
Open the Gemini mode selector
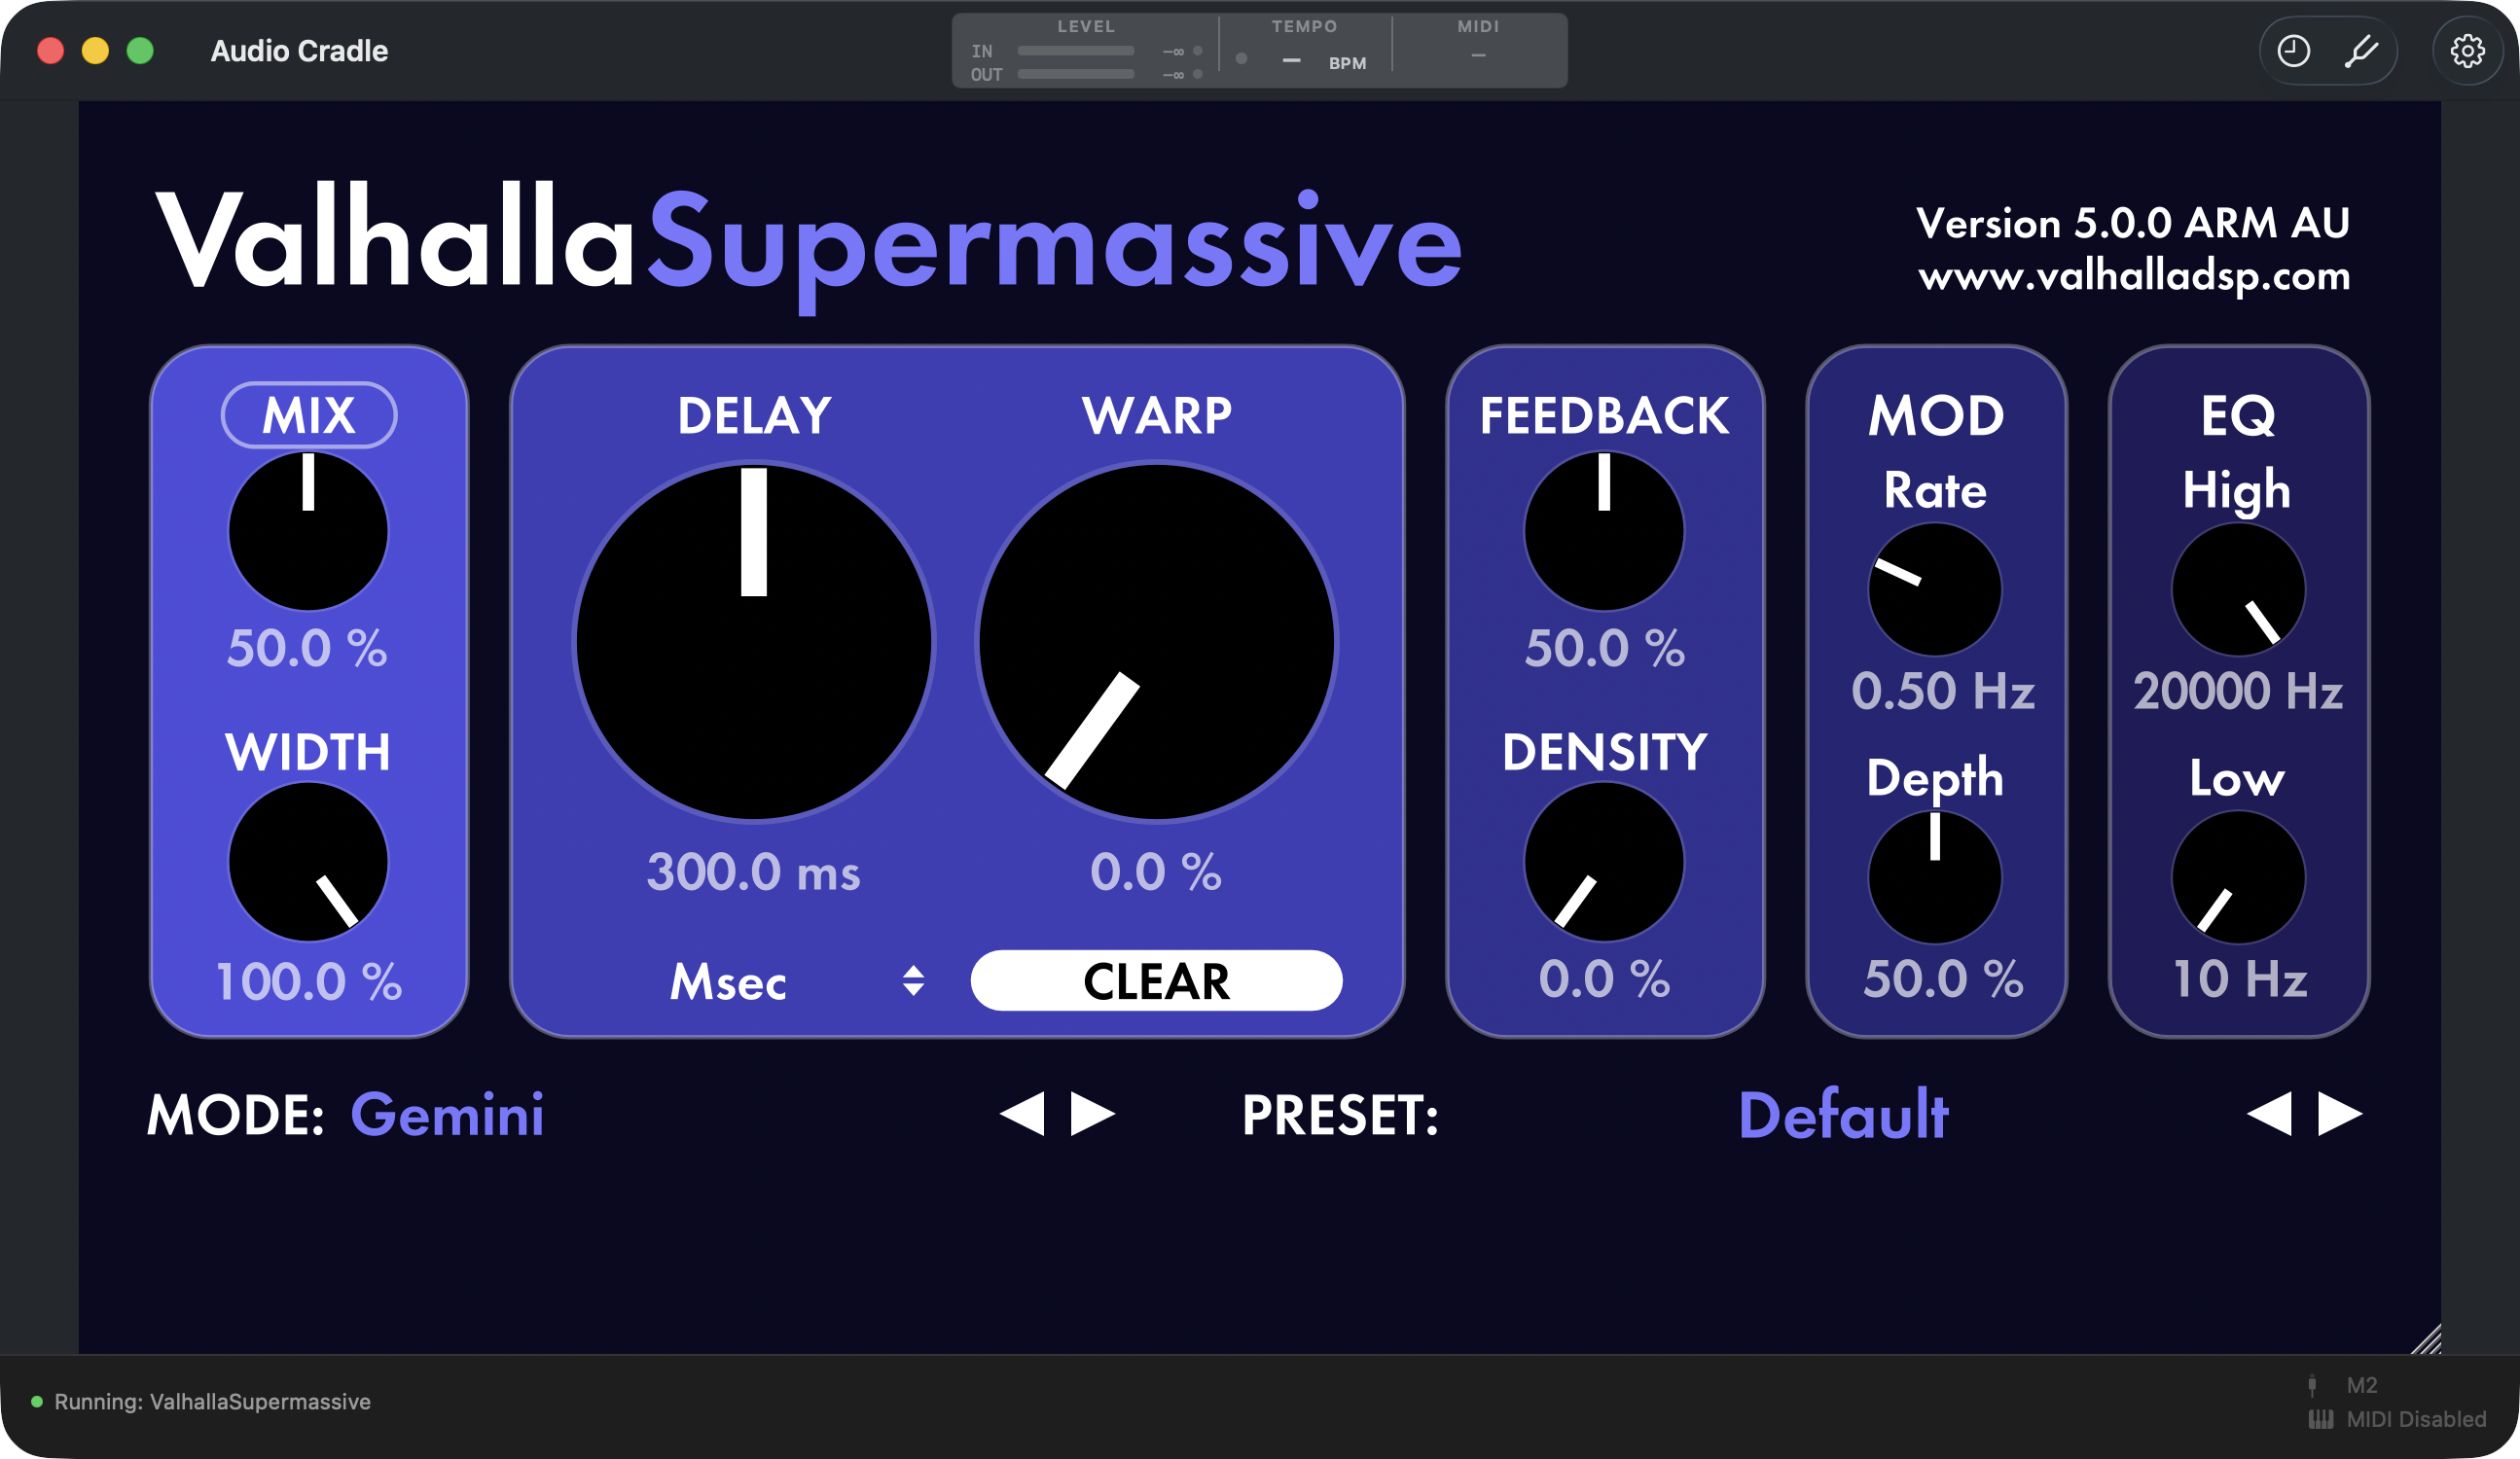[447, 1115]
